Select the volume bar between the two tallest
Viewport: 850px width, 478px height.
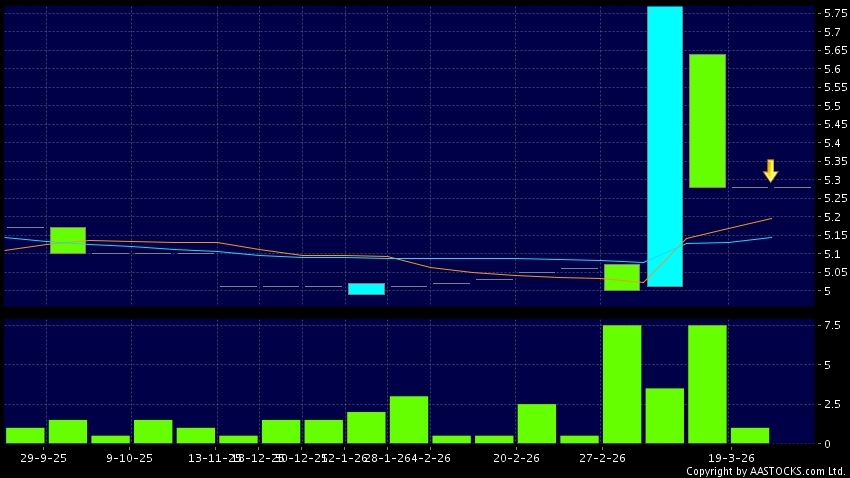click(x=665, y=415)
